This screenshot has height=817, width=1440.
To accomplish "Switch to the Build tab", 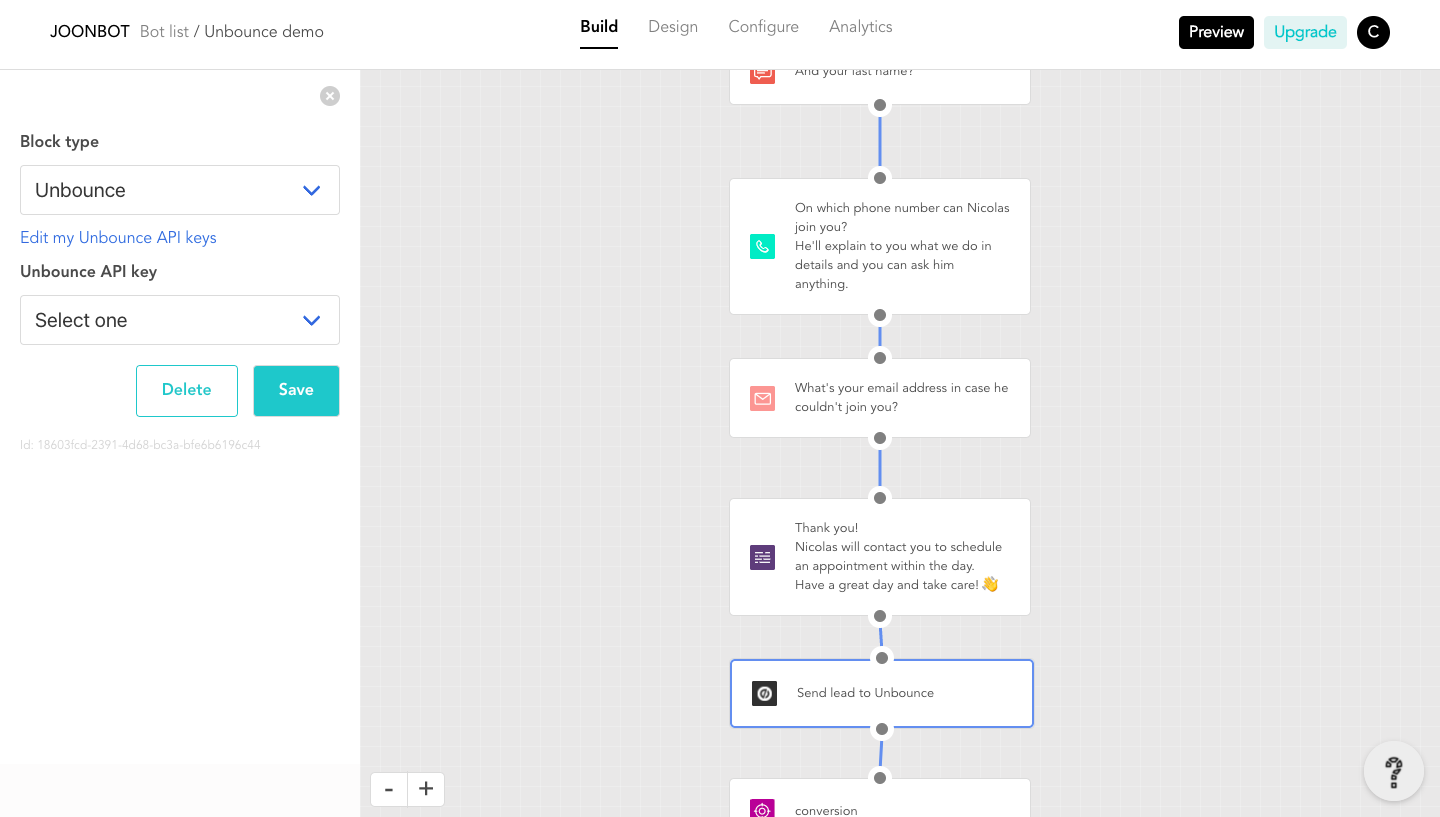I will [x=599, y=27].
